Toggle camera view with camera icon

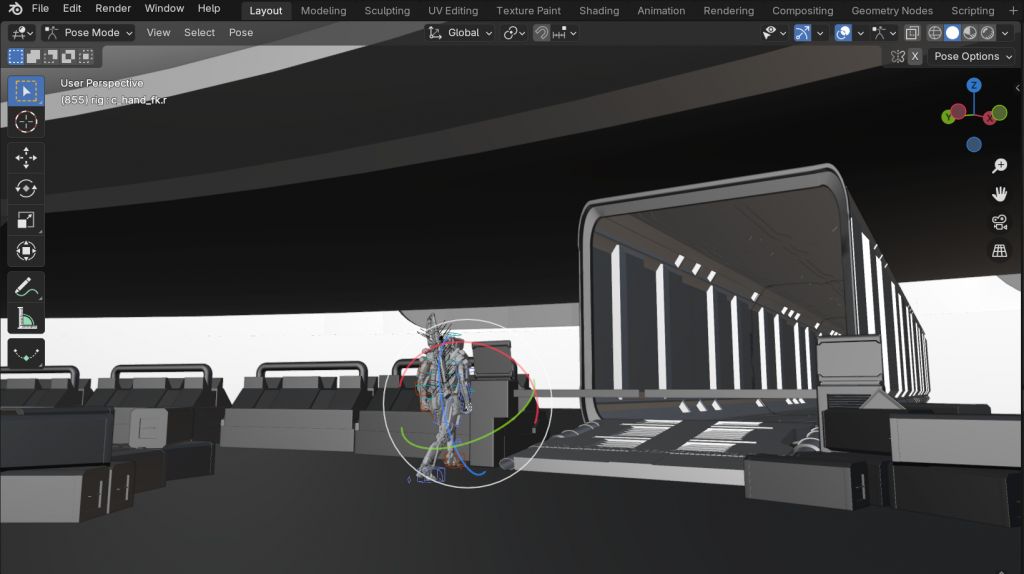[x=998, y=222]
